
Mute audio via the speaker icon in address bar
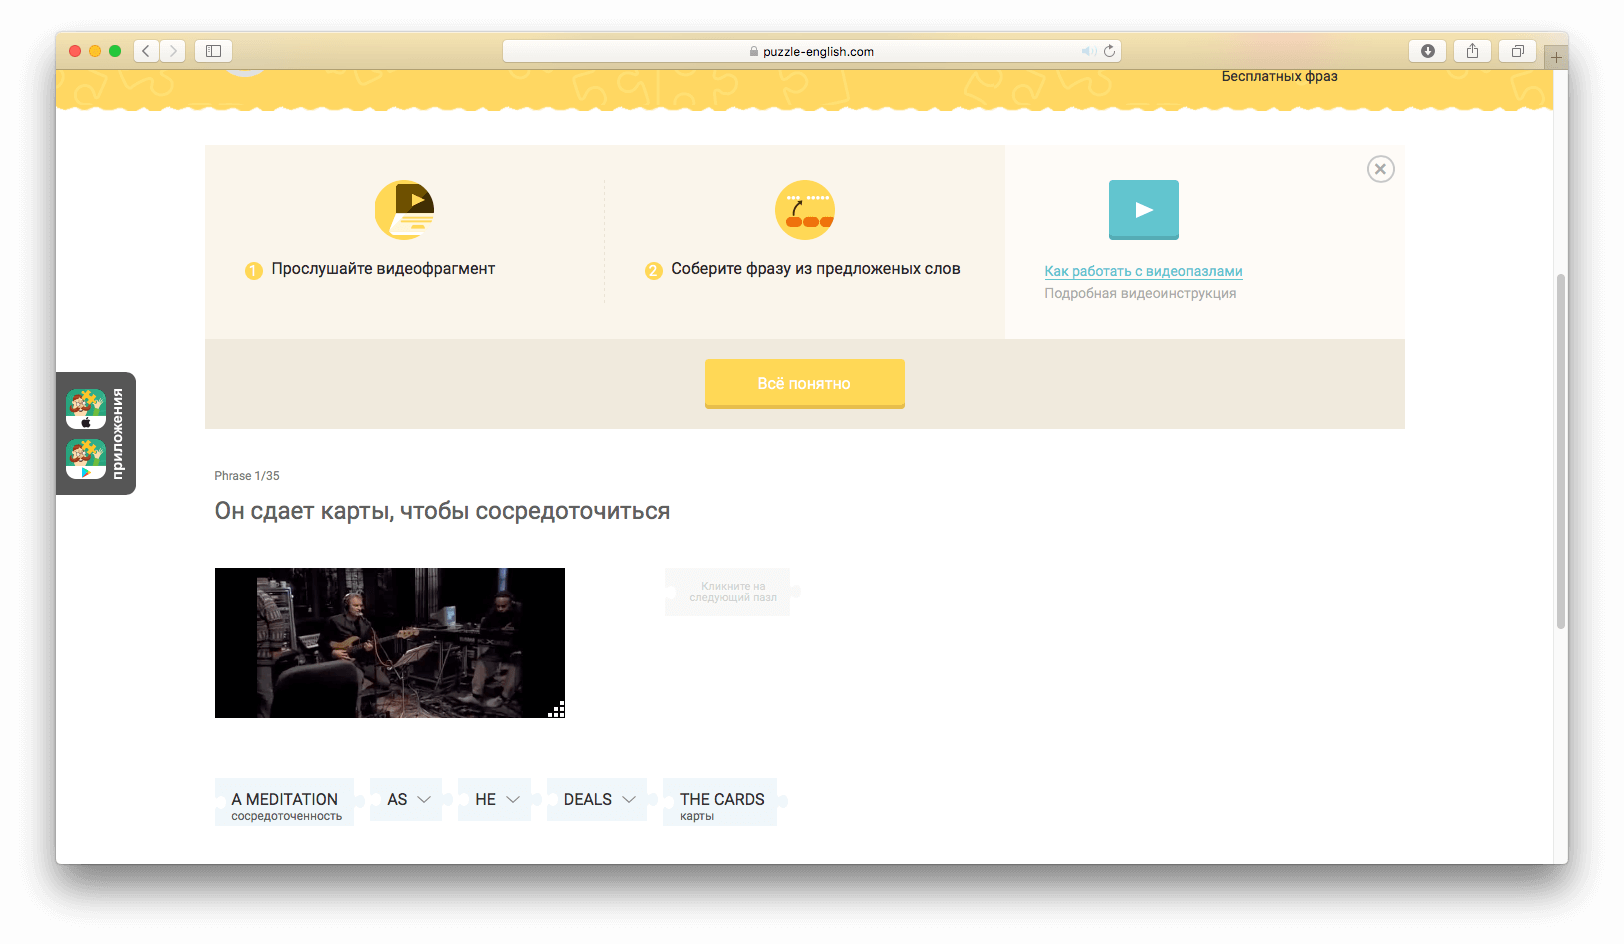pos(1089,51)
